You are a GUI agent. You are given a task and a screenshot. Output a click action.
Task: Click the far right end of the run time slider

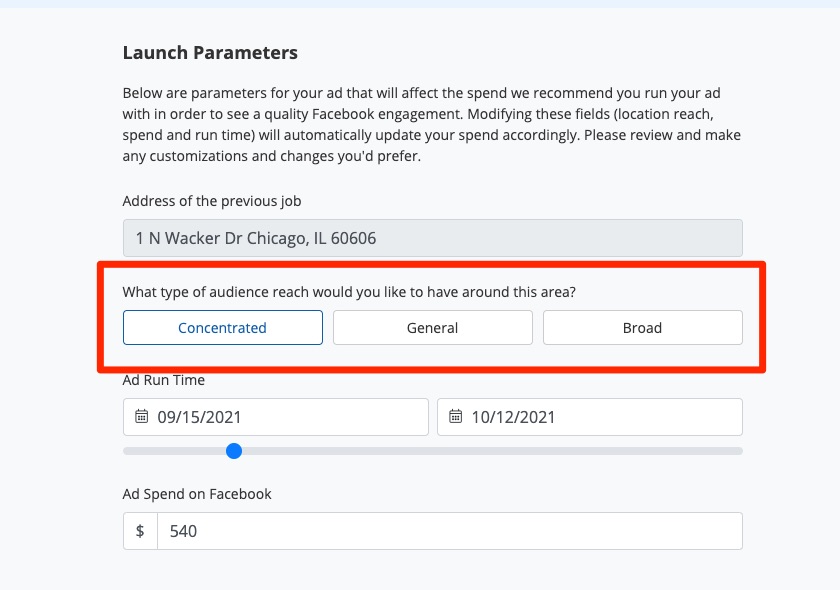738,451
